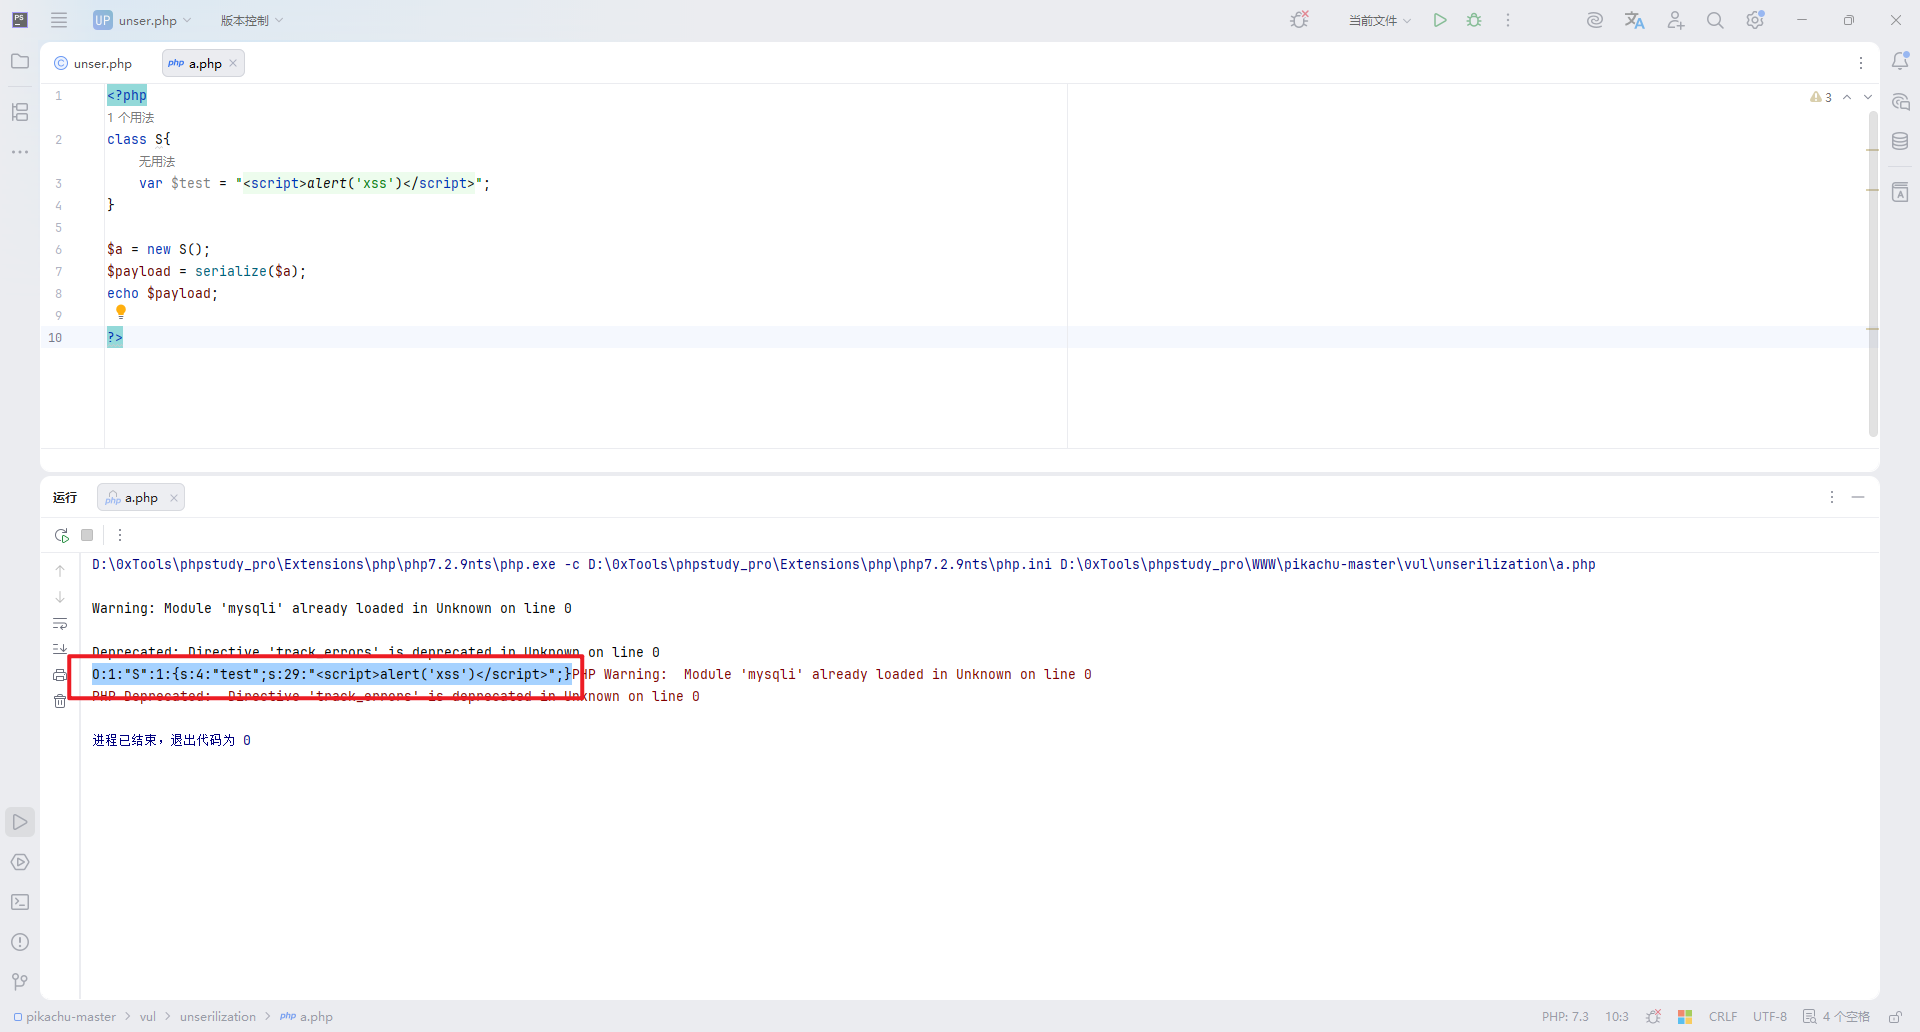Screen dimensions: 1920x1032
Task: Open go-to-line via 10:3 indicator
Action: coord(1617,1017)
